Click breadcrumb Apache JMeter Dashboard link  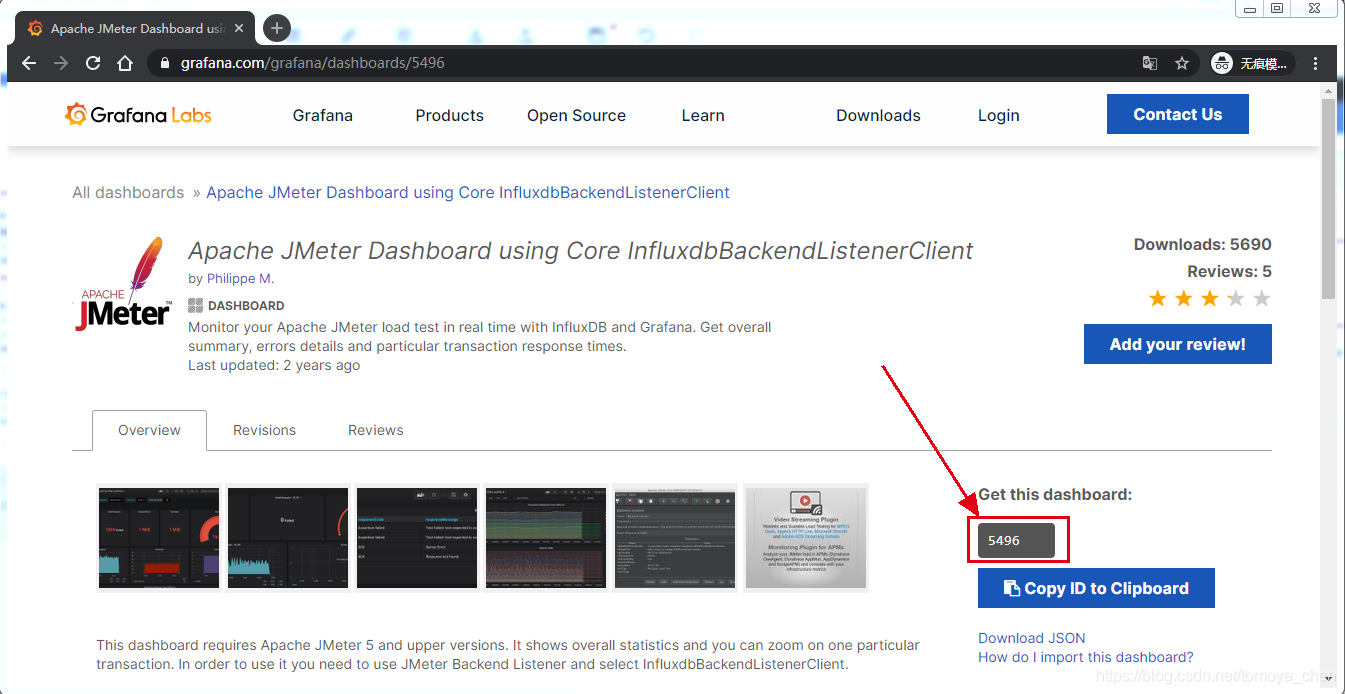coord(468,192)
